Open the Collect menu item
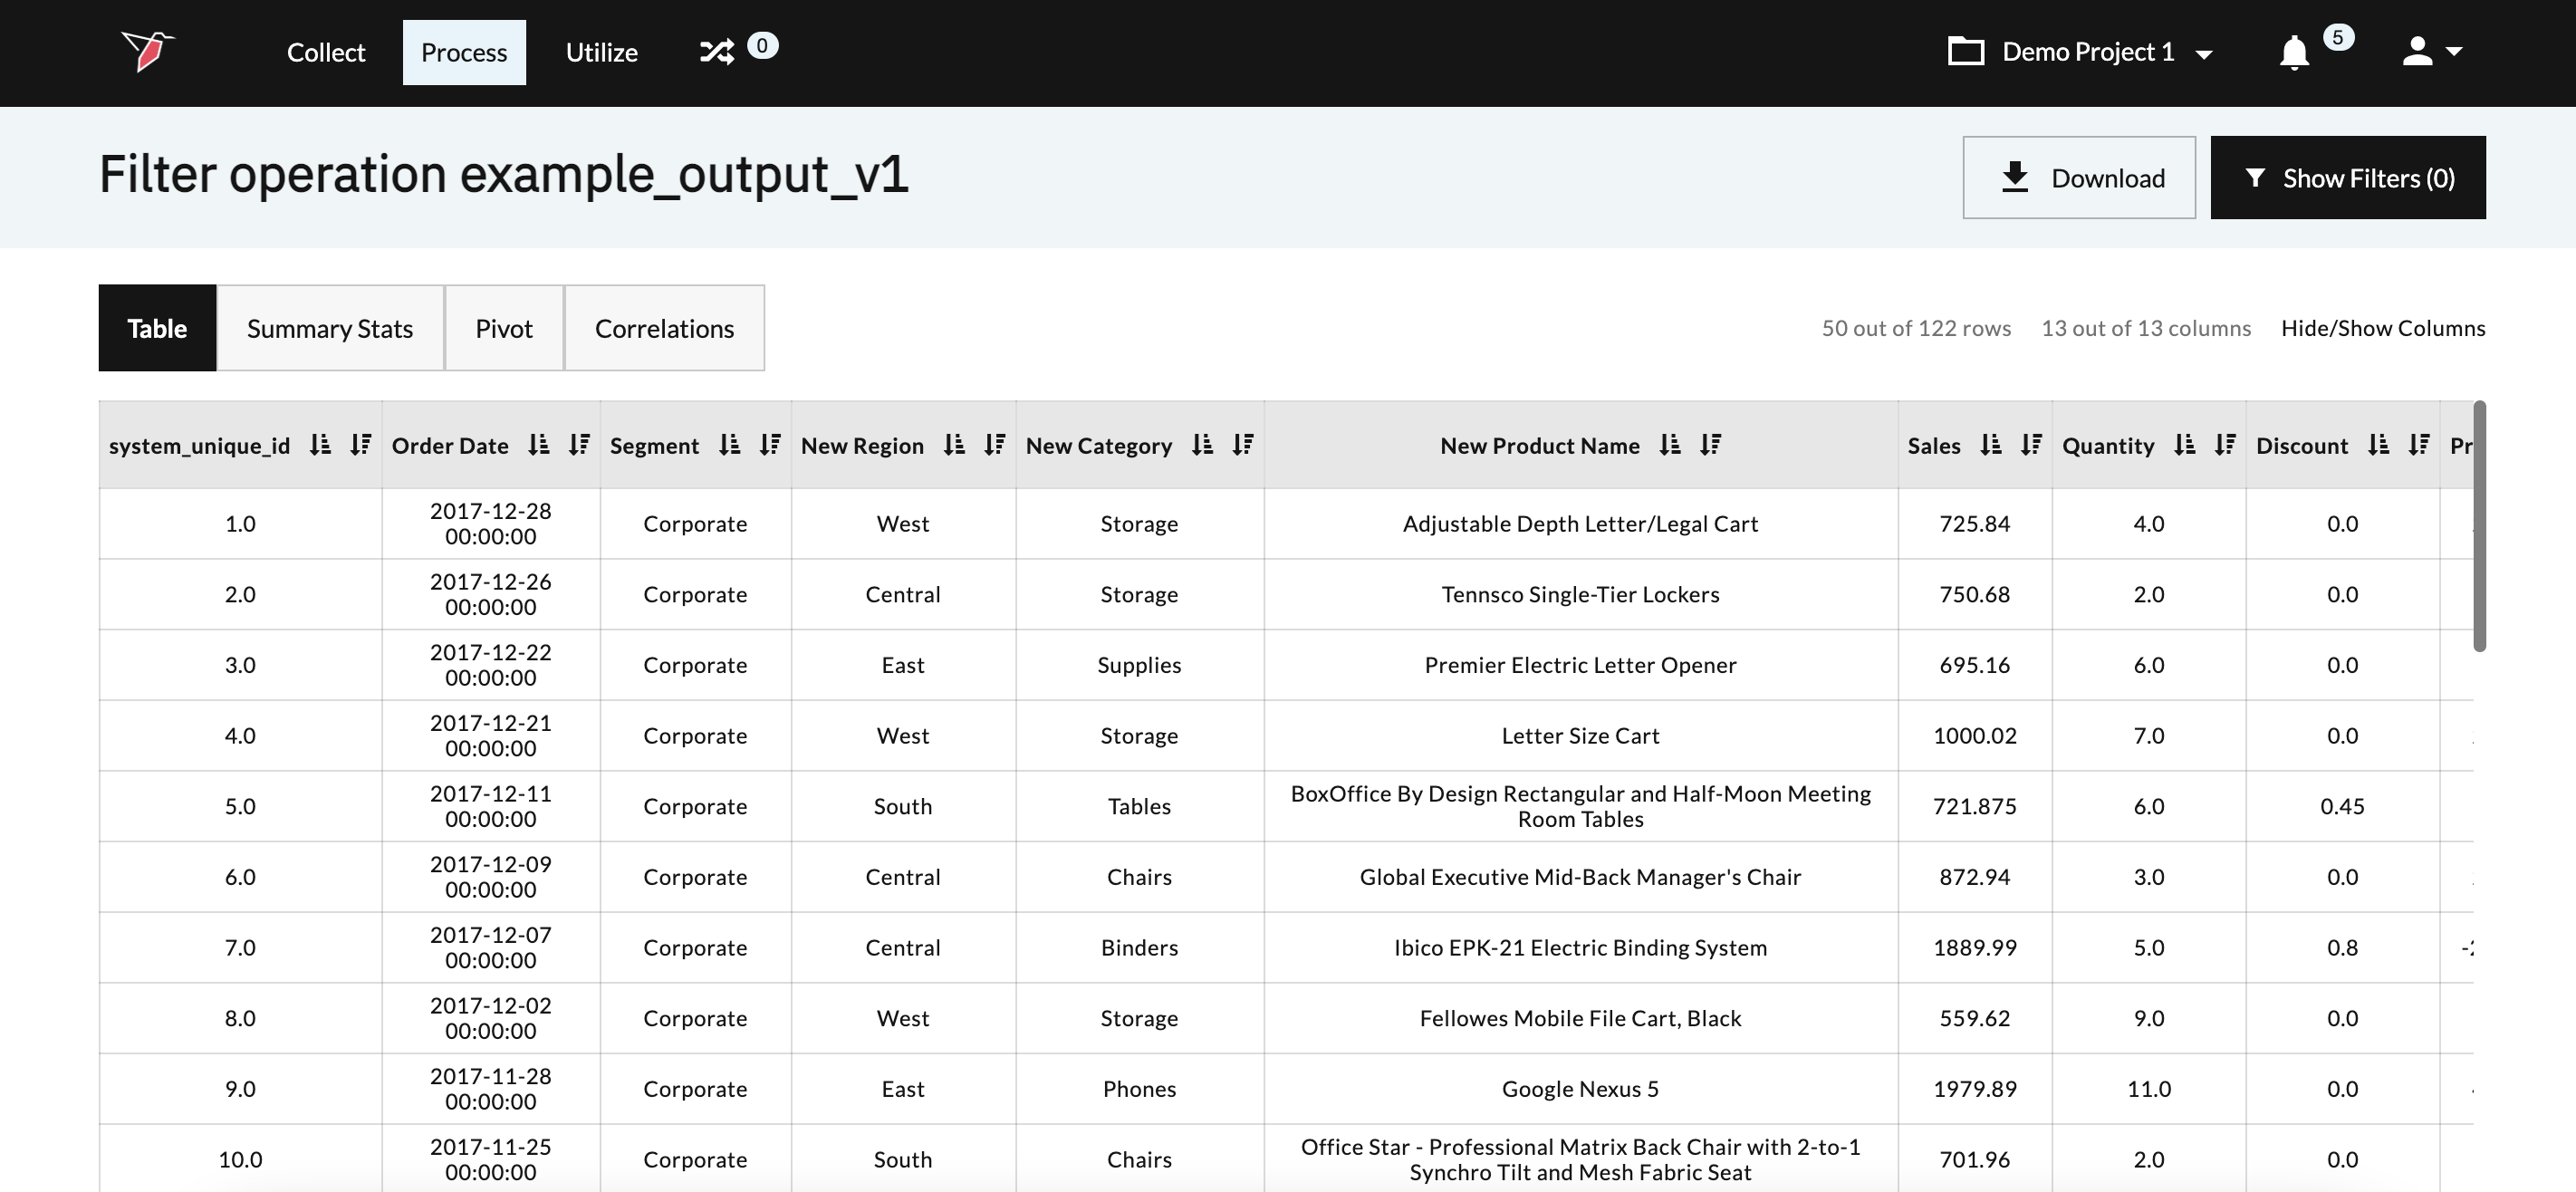The image size is (2576, 1192). pos(326,52)
